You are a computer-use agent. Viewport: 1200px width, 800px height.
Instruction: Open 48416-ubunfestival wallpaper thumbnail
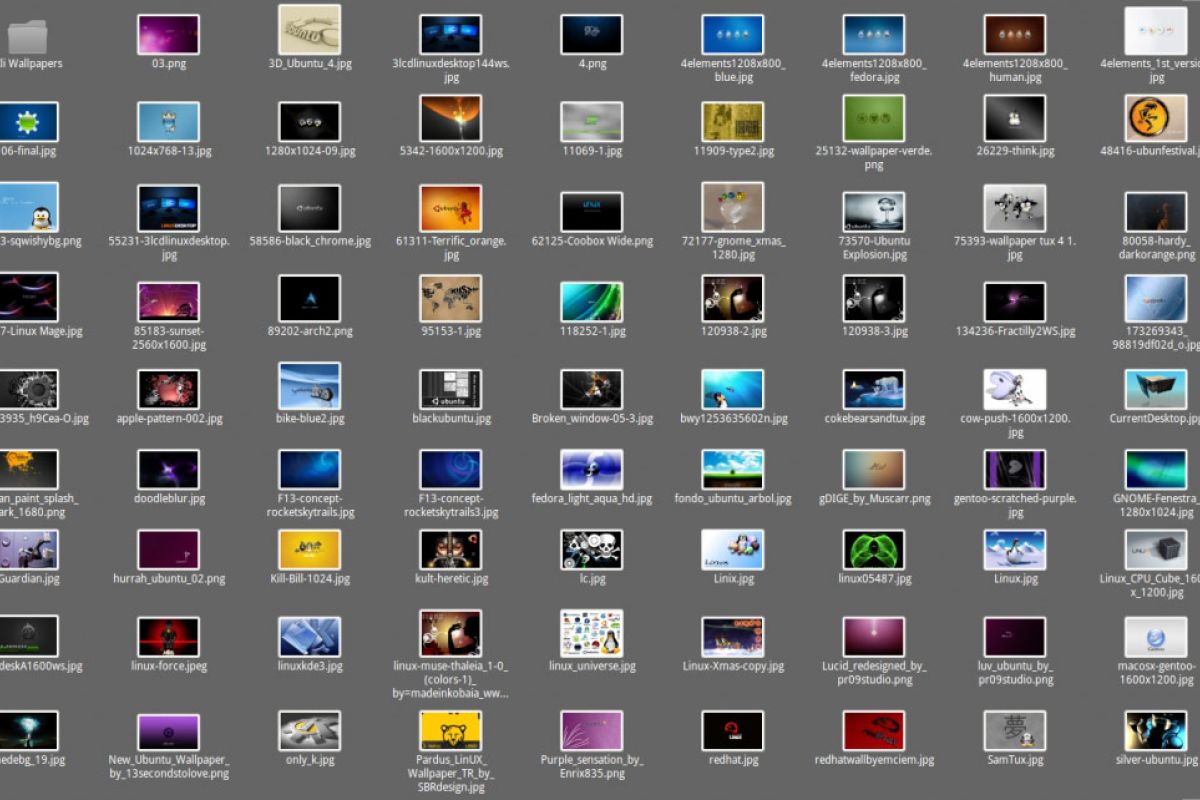(1155, 119)
